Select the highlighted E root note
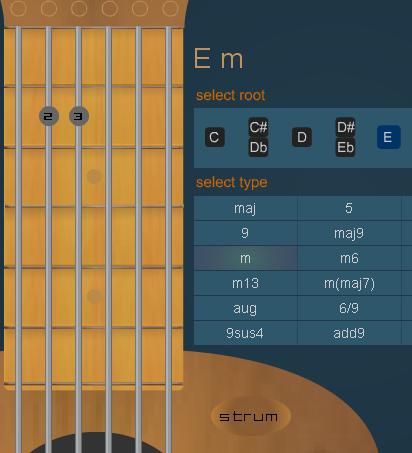 [389, 137]
